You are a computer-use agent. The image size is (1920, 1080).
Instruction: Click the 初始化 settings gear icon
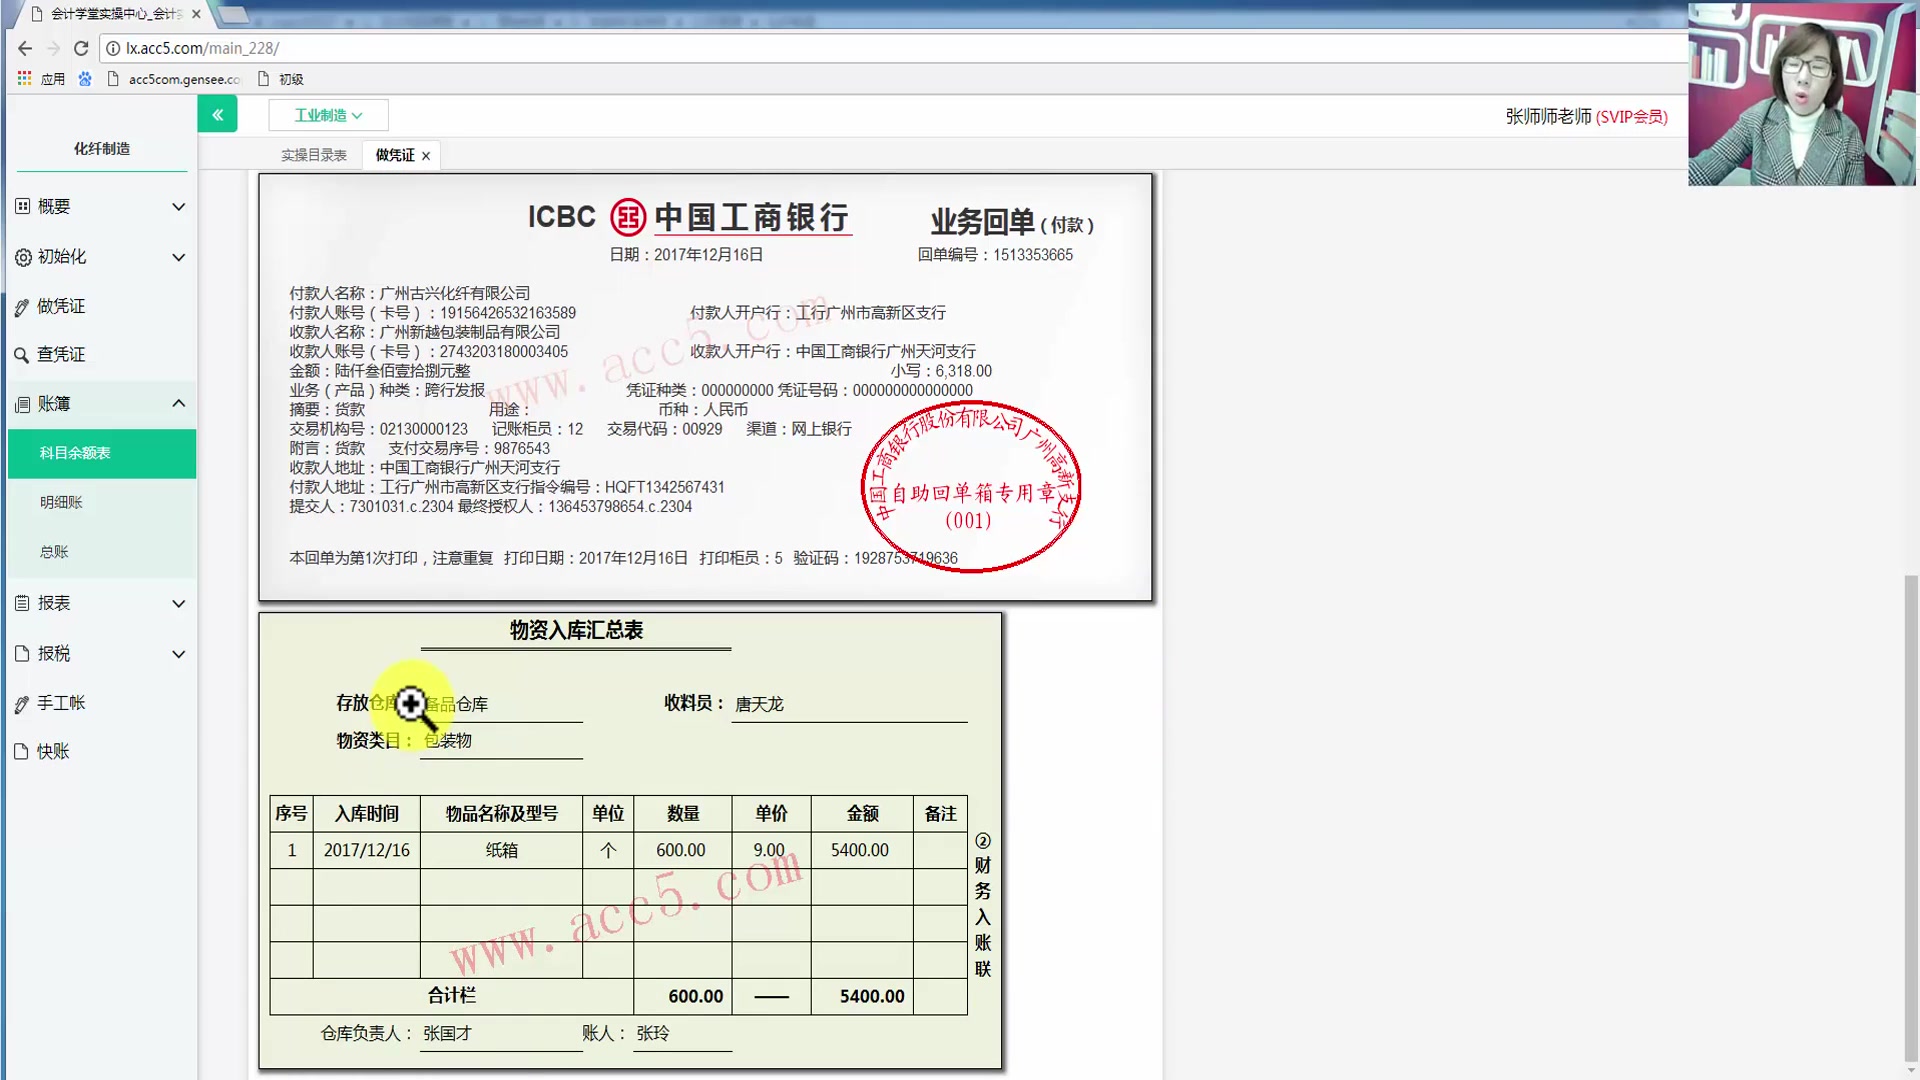click(22, 256)
